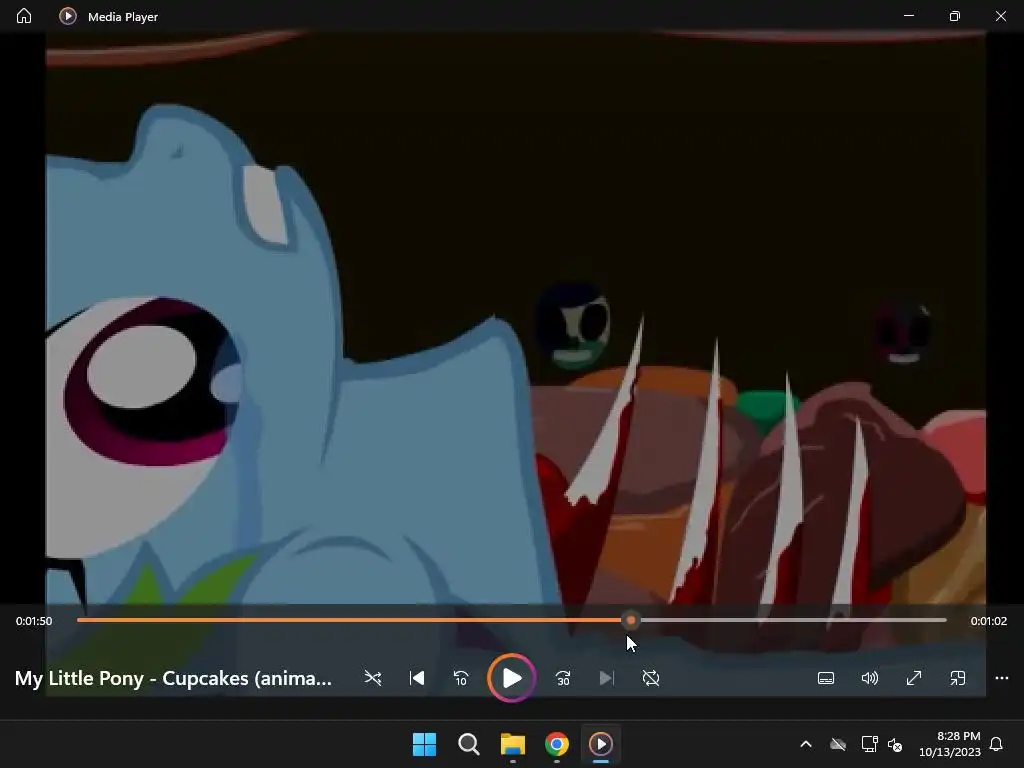Open the Windows Start menu
This screenshot has width=1024, height=768.
(424, 744)
